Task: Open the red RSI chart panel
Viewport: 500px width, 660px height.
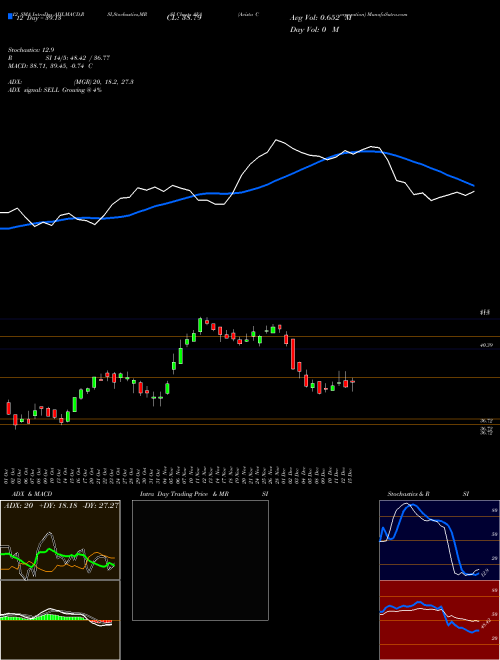Action: [439, 620]
